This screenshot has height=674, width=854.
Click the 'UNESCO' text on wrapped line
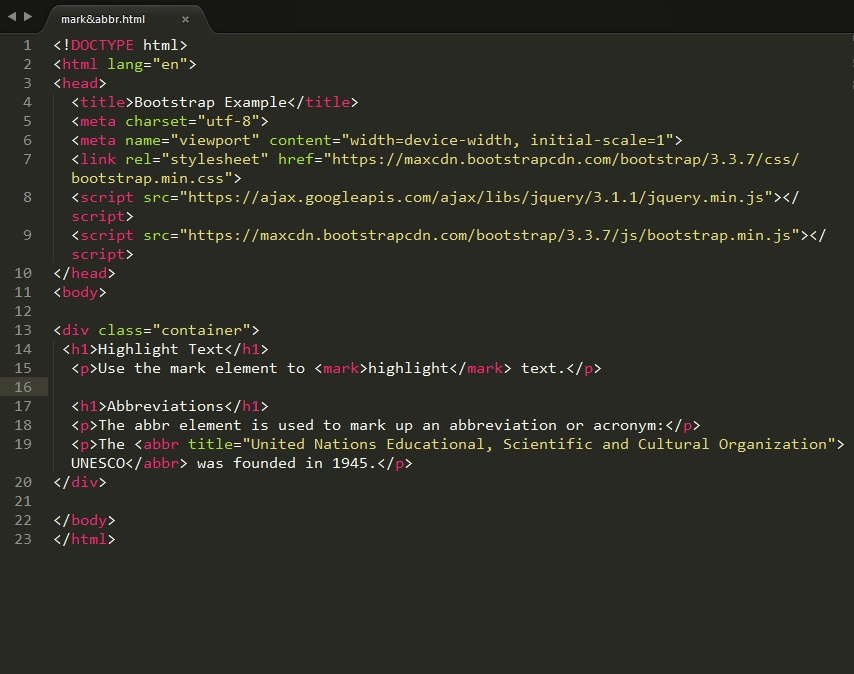[98, 463]
